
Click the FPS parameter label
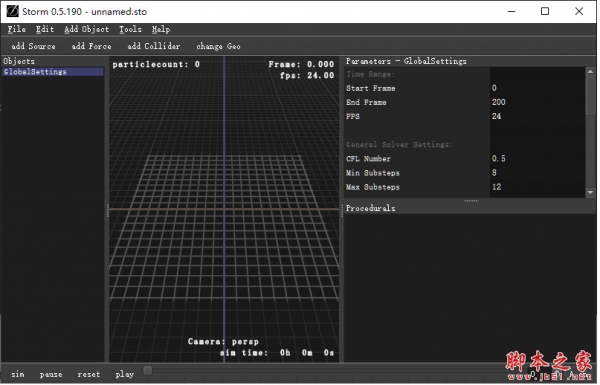[x=352, y=116]
